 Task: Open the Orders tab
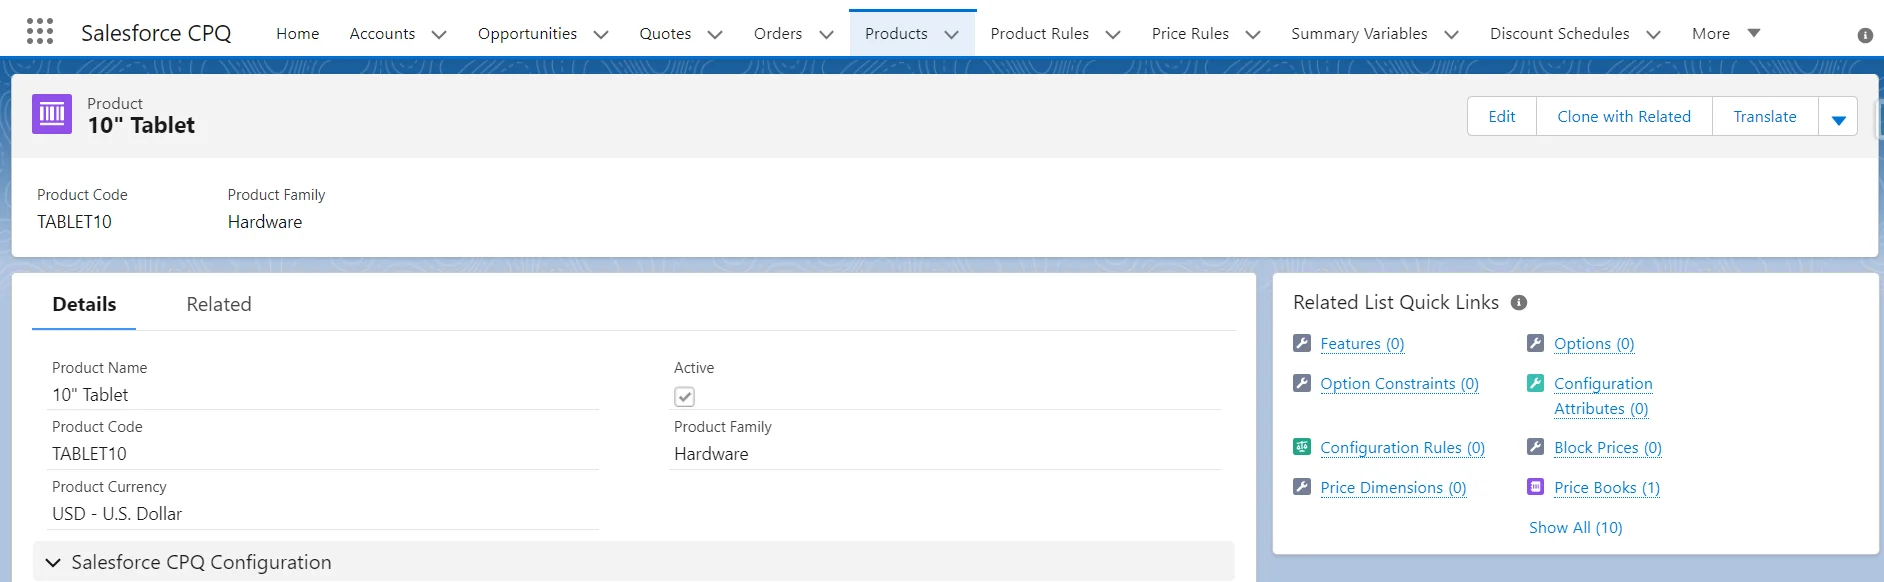pyautogui.click(x=778, y=34)
